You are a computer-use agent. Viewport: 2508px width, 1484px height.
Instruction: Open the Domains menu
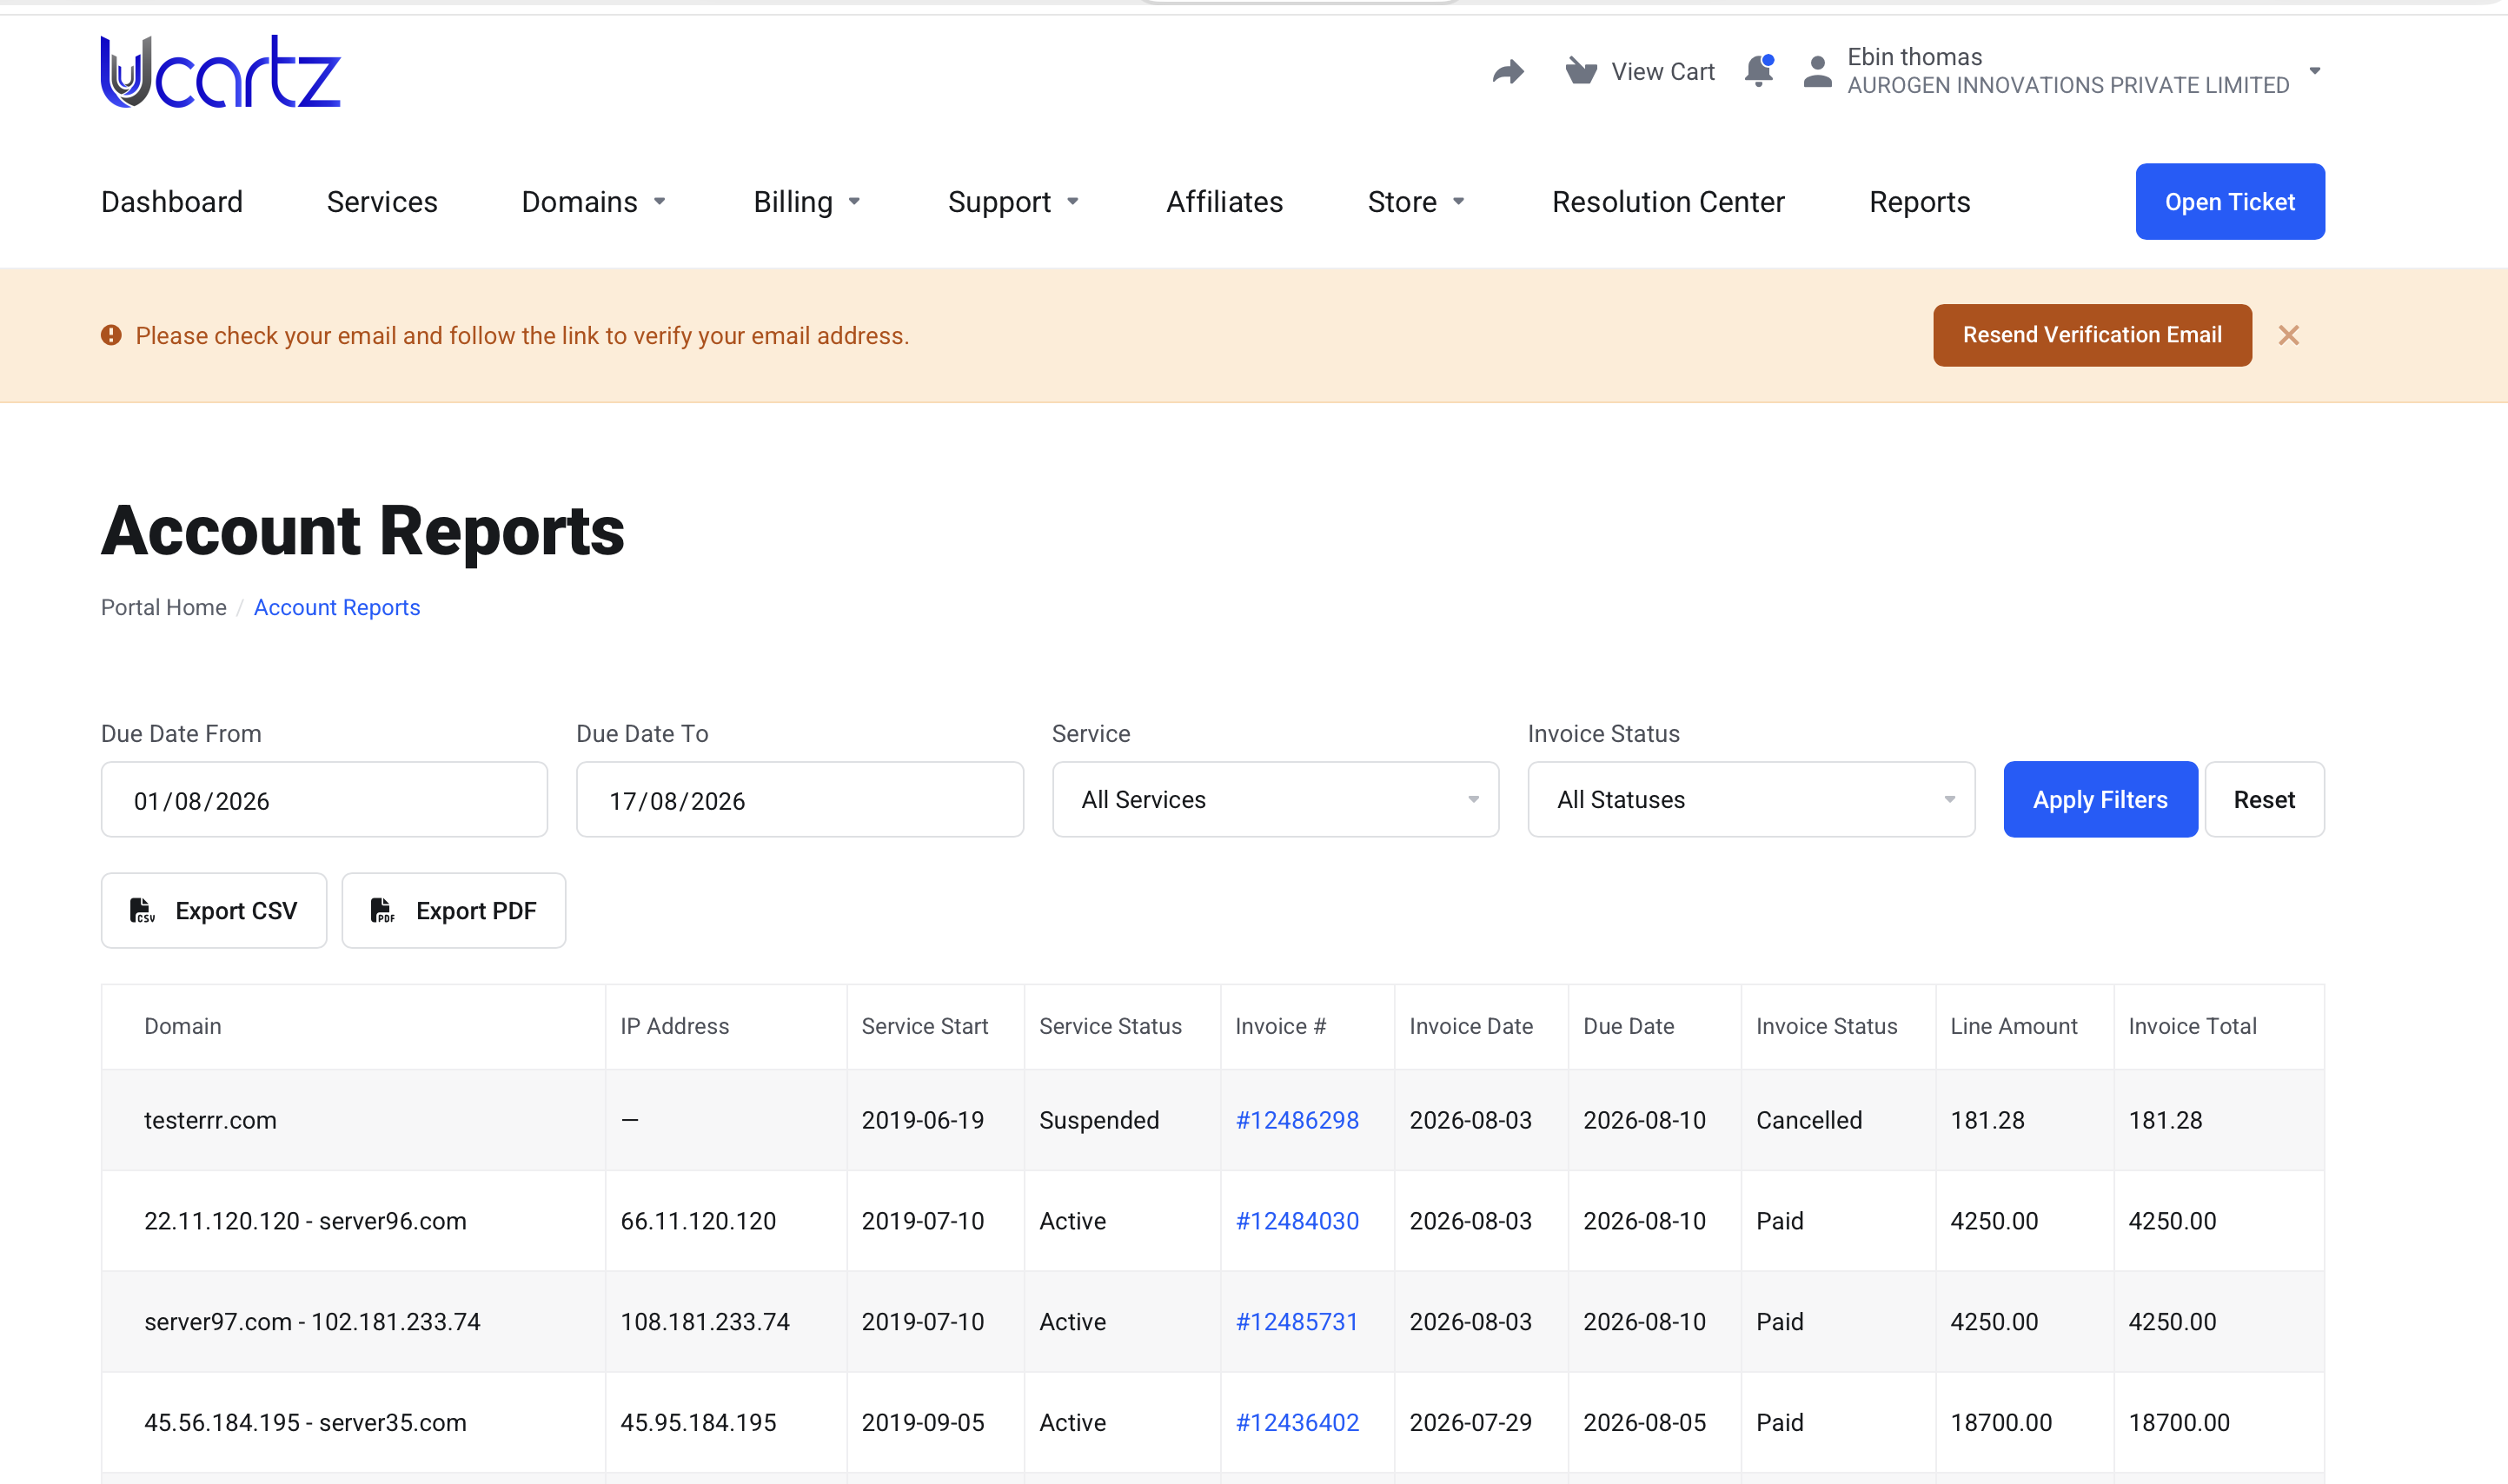point(594,202)
